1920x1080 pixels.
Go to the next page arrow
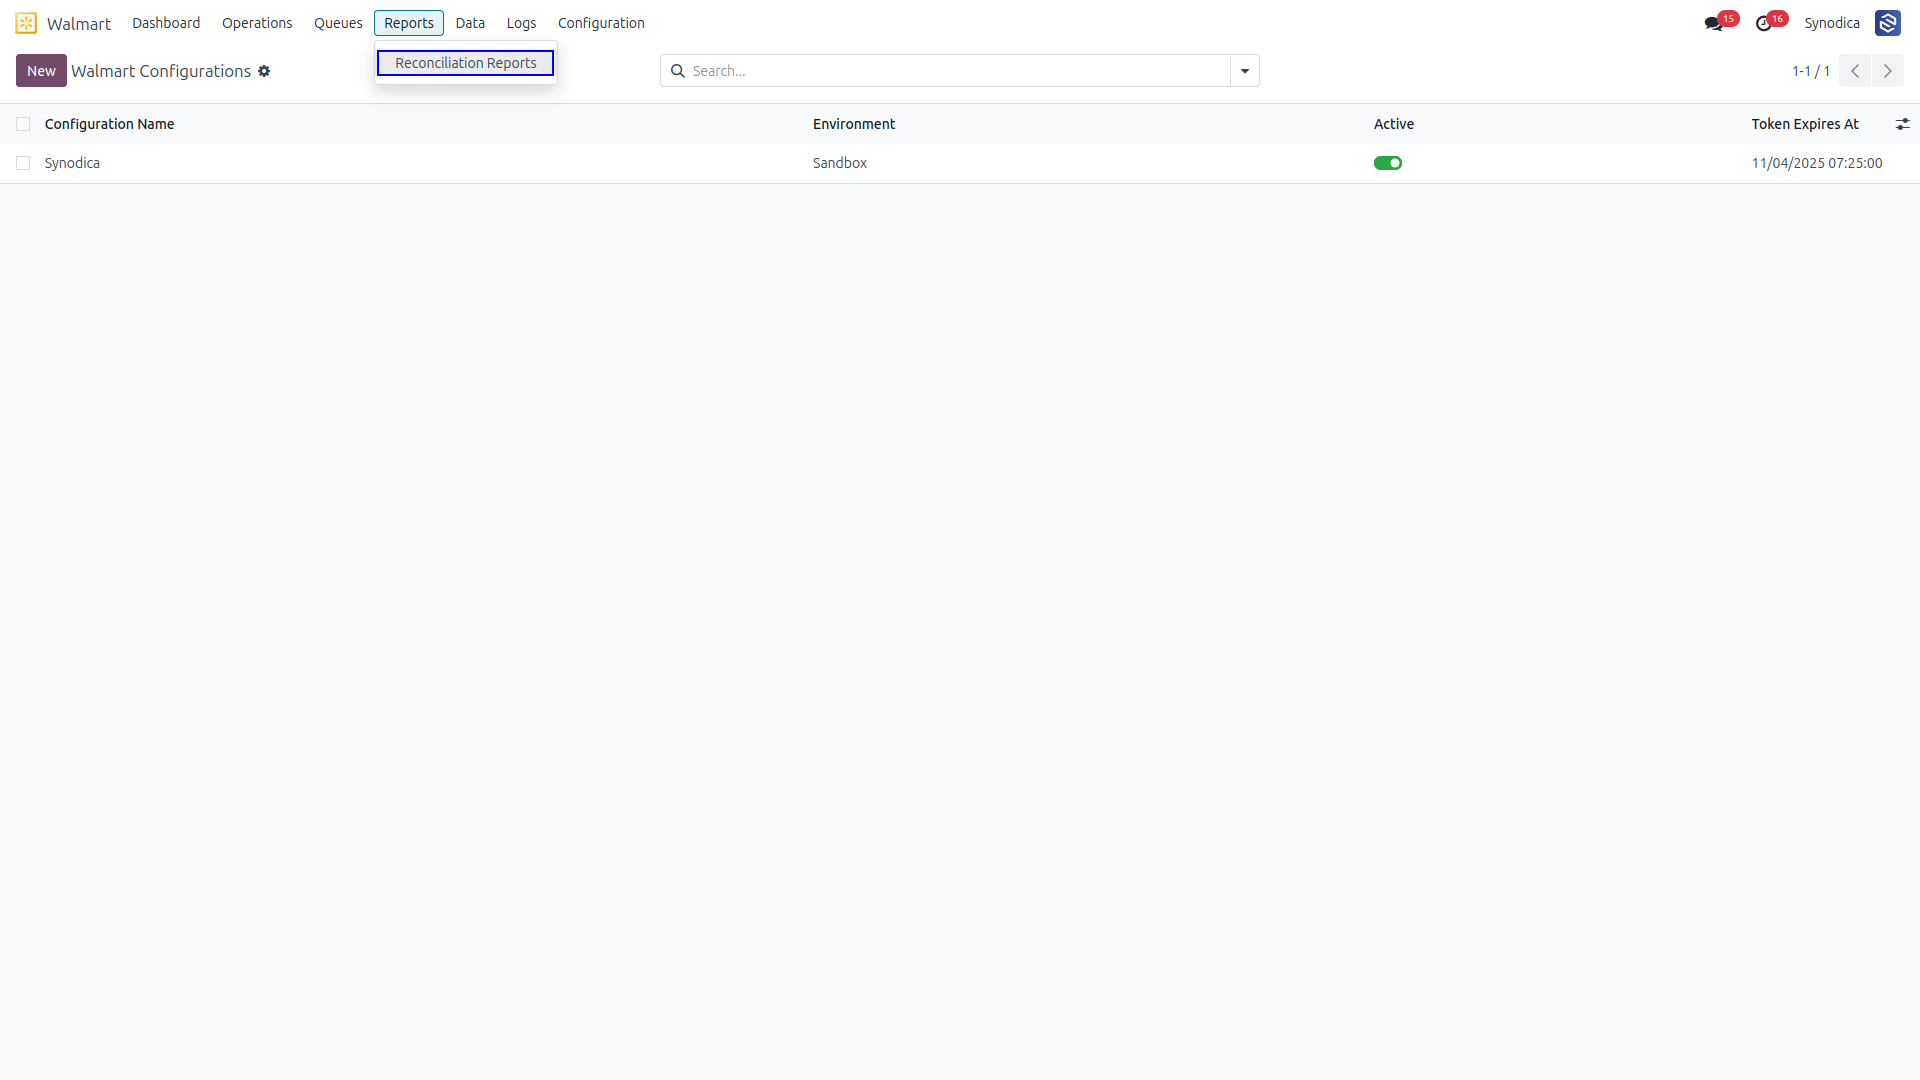pos(1888,71)
